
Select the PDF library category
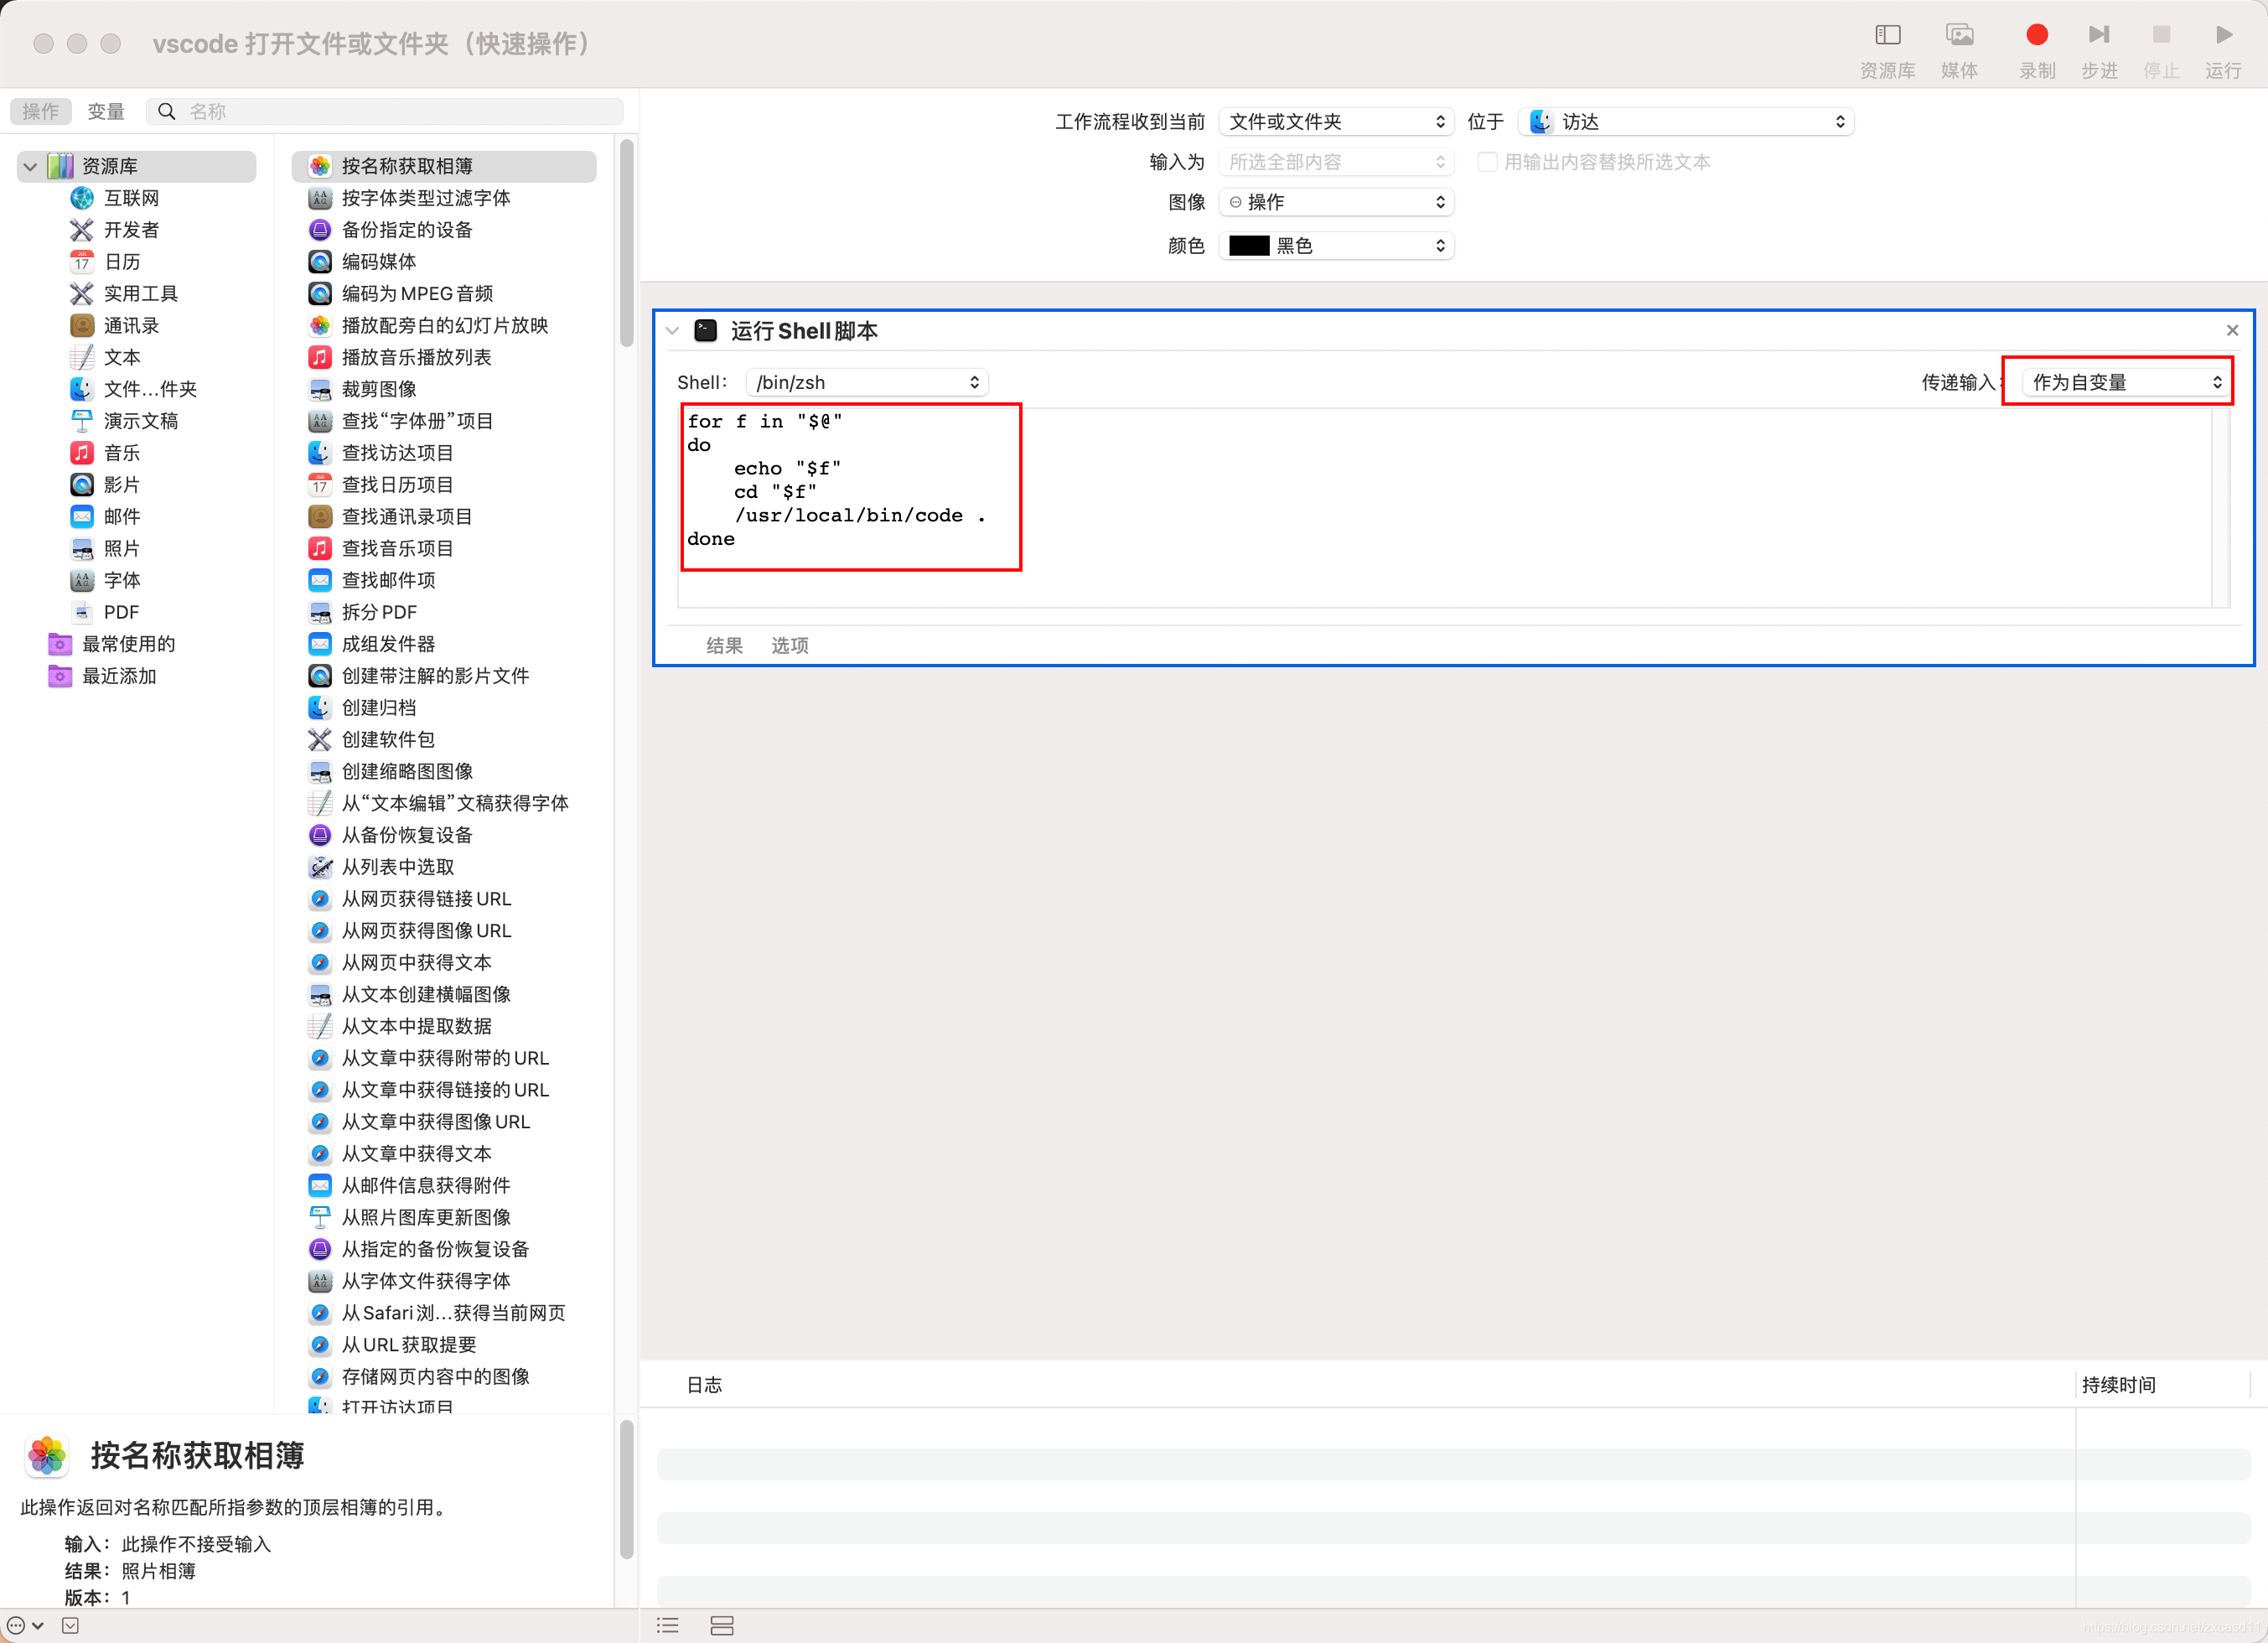tap(121, 612)
